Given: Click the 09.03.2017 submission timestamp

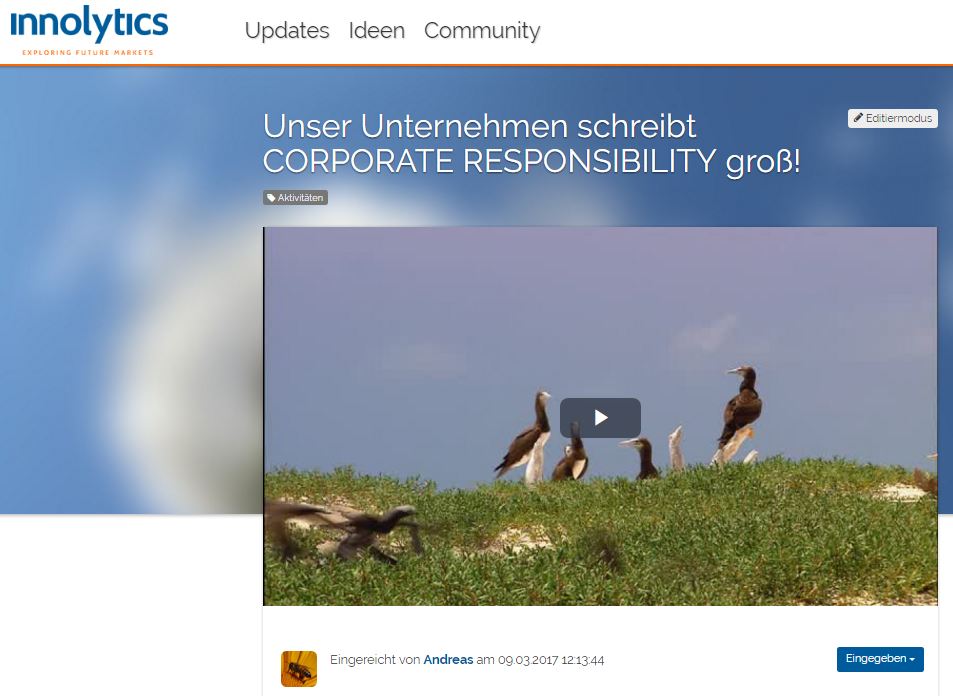Looking at the screenshot, I should pos(551,660).
